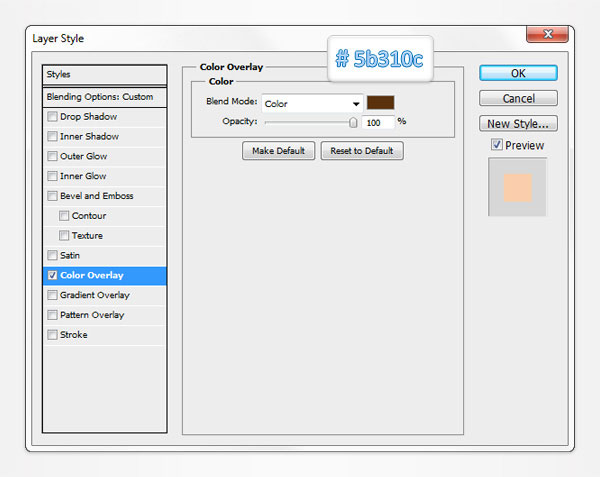Select the Inner Shadow label
The width and height of the screenshot is (600, 477).
(89, 136)
